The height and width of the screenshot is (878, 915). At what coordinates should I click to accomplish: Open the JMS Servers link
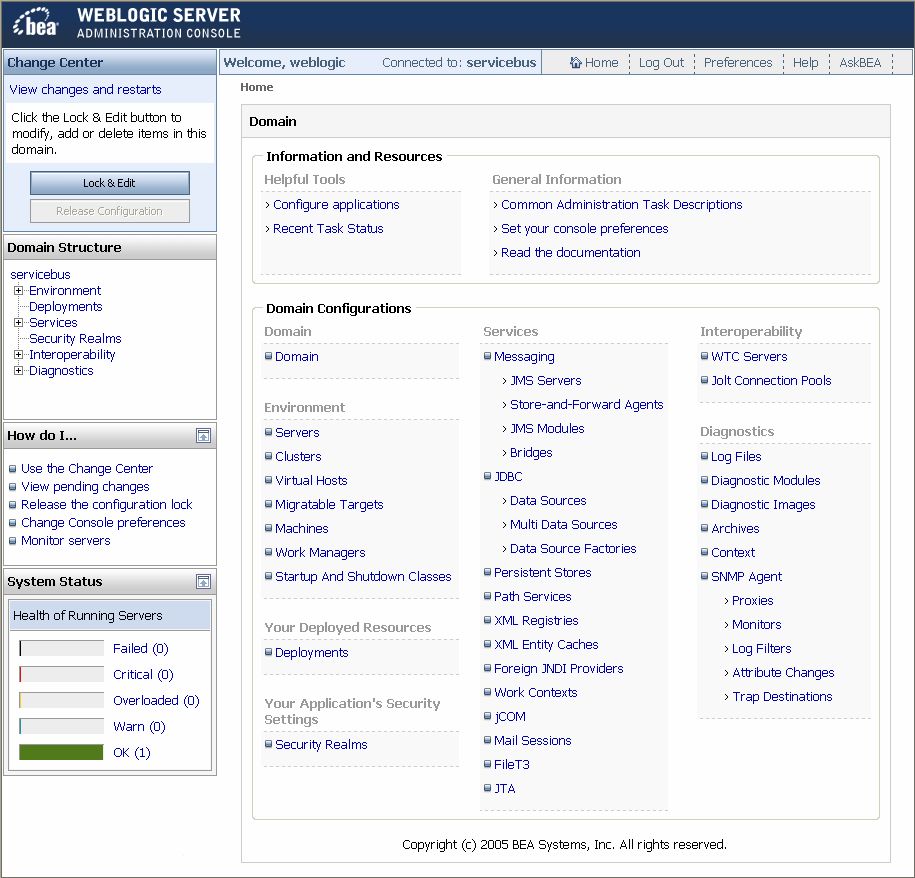pos(546,380)
